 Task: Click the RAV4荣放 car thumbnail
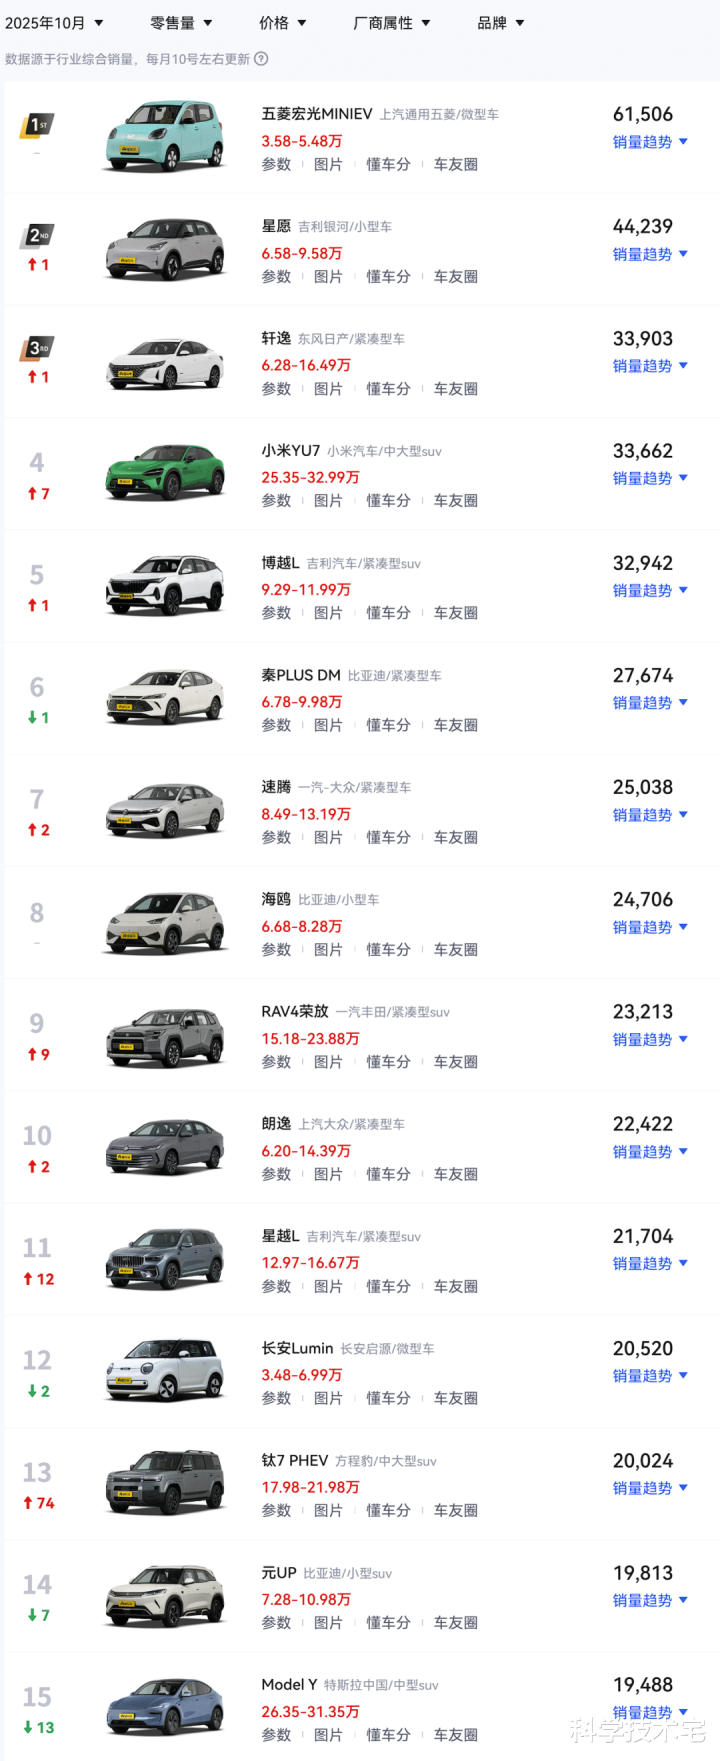[x=165, y=1037]
